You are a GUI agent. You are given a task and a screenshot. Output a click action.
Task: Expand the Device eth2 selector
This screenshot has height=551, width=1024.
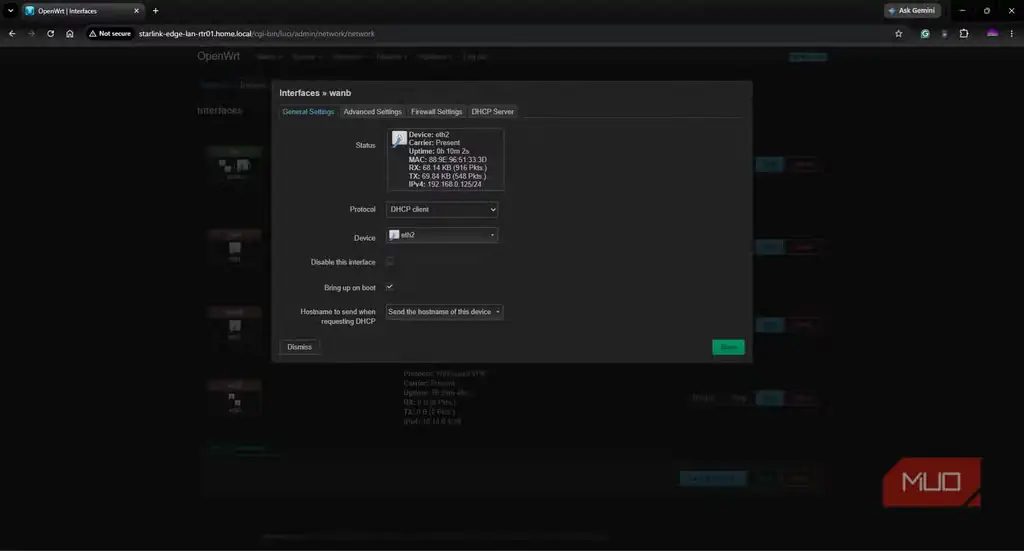[x=442, y=235]
